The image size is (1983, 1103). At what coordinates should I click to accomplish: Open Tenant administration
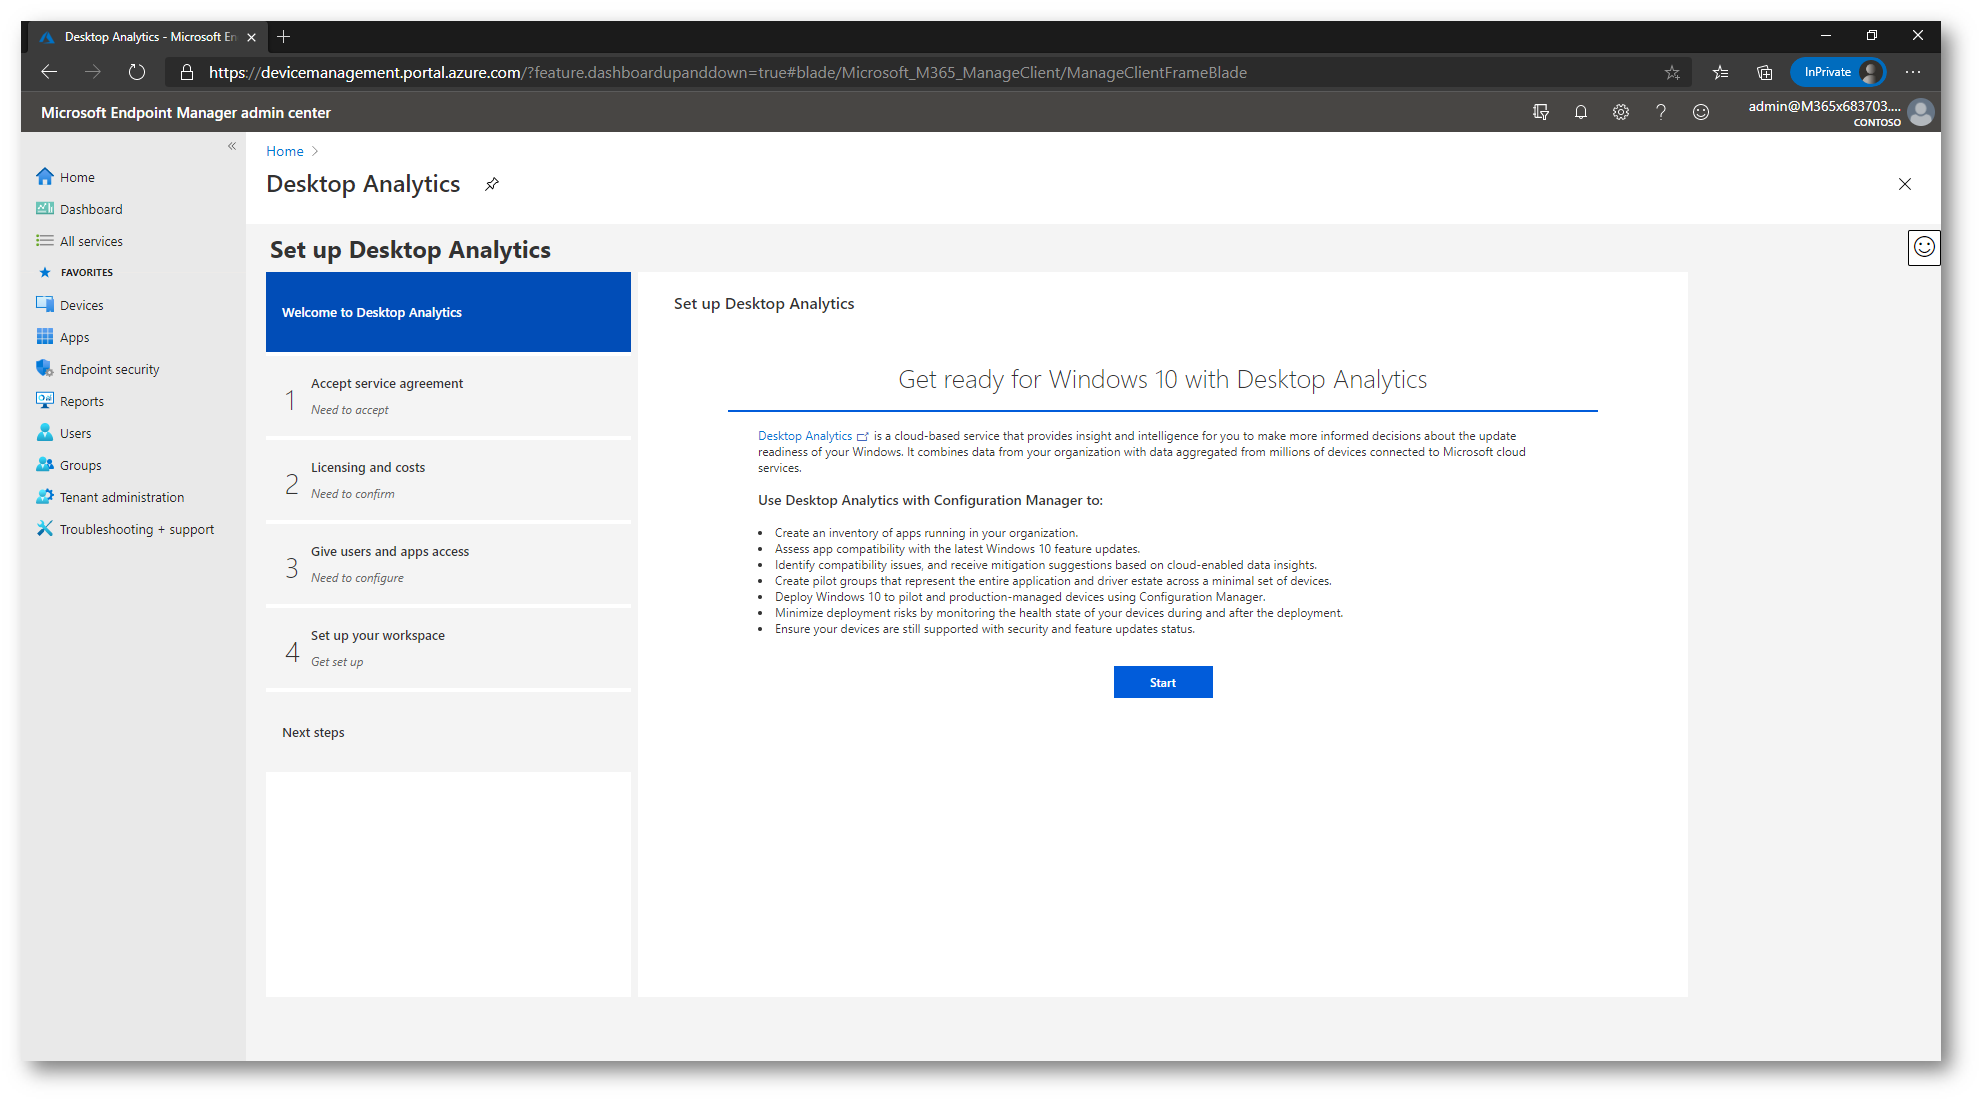click(x=121, y=497)
